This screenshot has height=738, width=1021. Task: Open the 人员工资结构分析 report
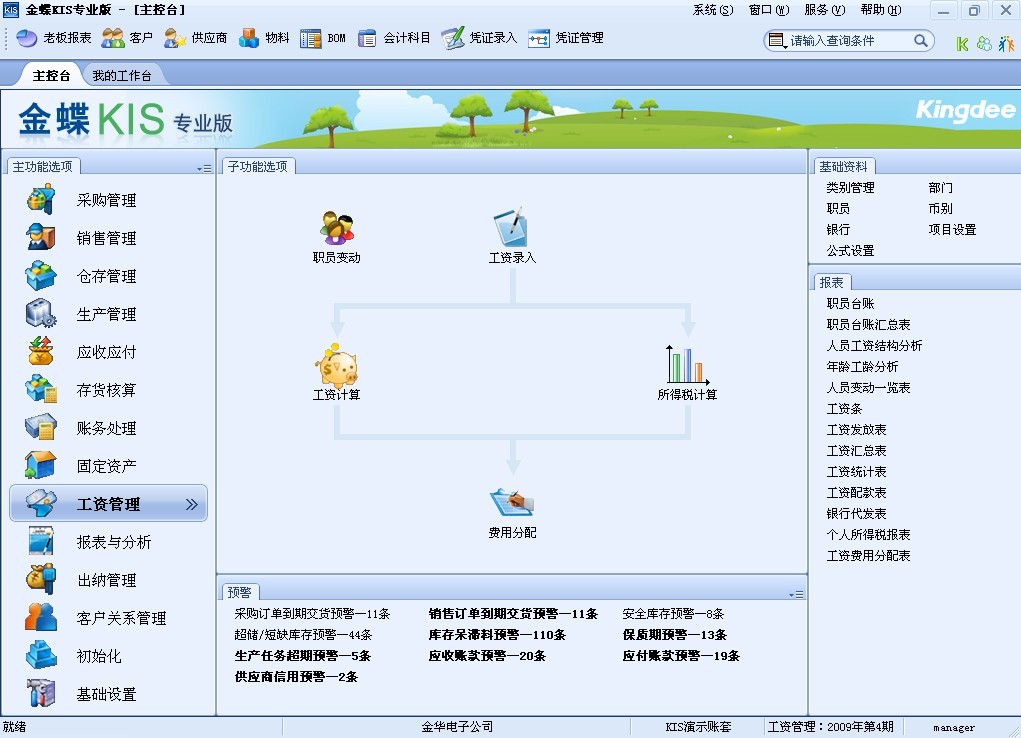tap(874, 345)
